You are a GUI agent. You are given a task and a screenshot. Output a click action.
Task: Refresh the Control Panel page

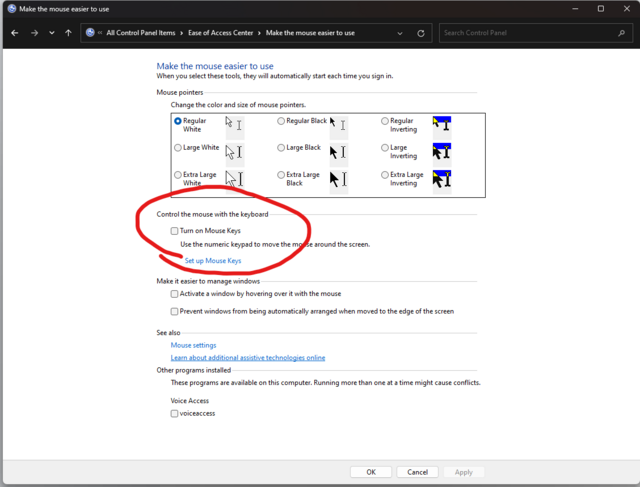(x=421, y=33)
